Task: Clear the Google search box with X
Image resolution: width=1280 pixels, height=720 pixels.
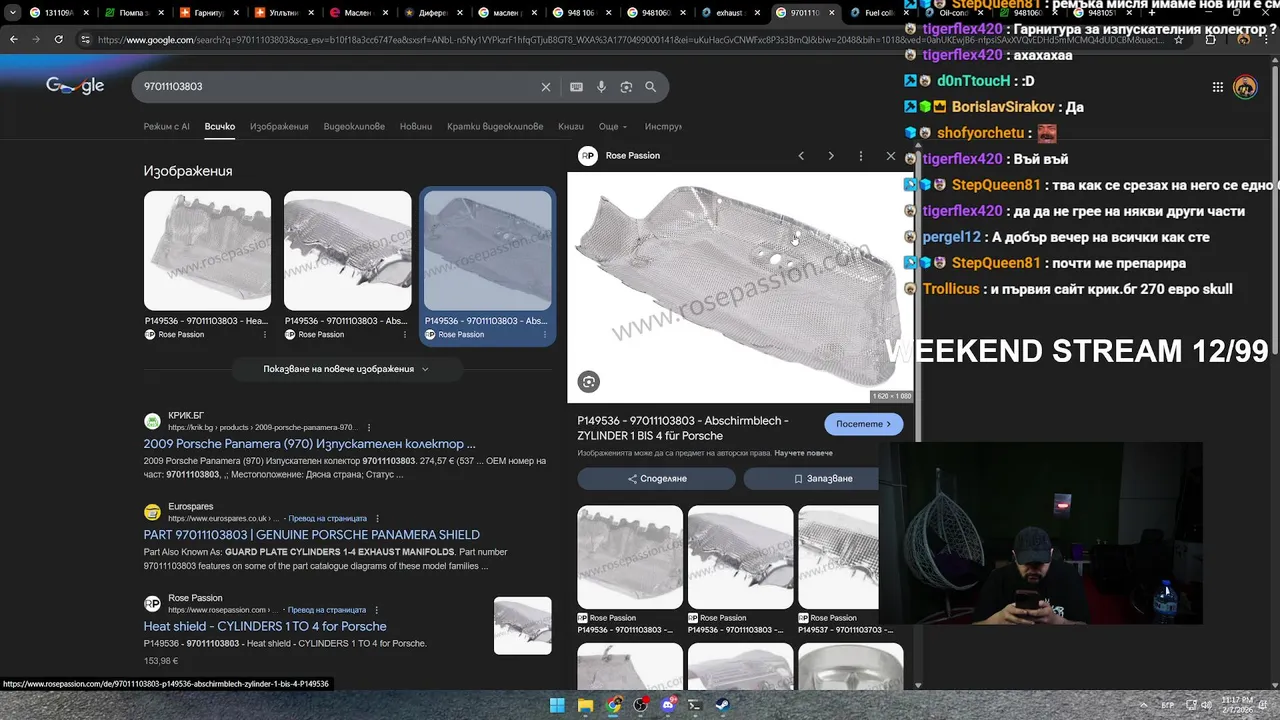Action: (x=546, y=87)
